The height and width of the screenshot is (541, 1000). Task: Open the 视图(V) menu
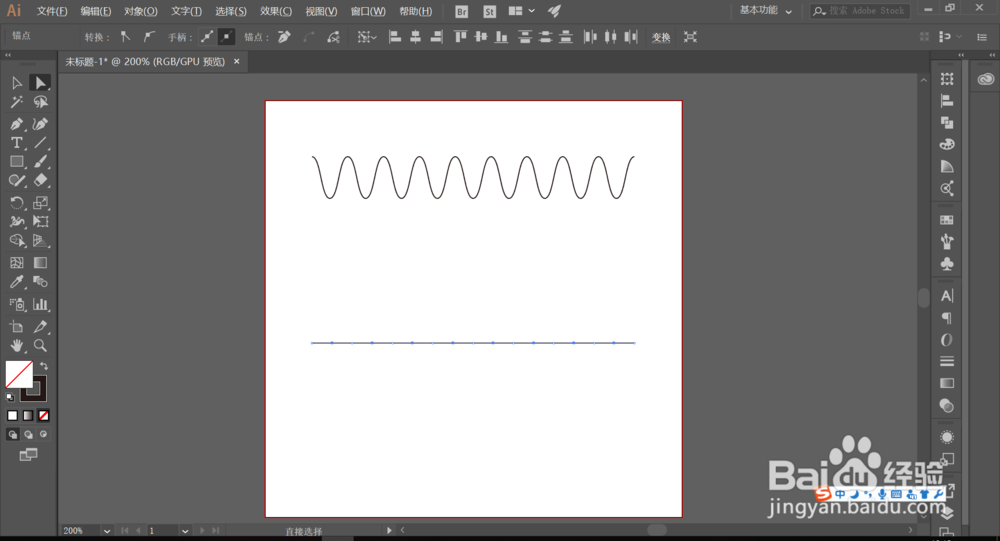click(321, 11)
